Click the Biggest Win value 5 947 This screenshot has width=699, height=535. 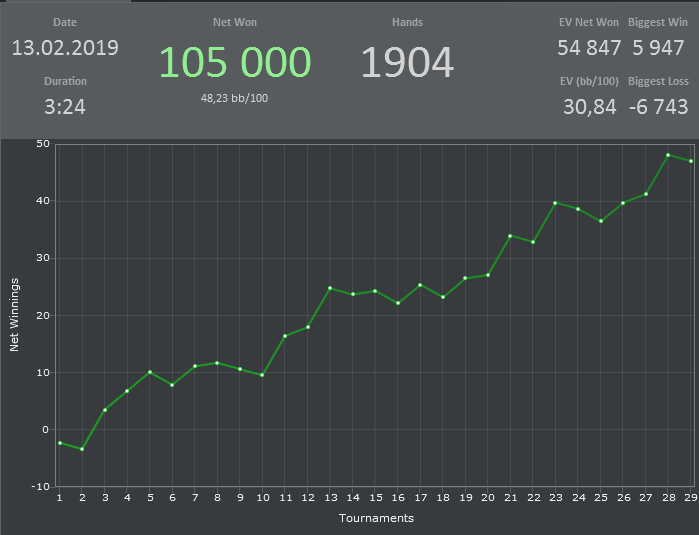pyautogui.click(x=658, y=48)
